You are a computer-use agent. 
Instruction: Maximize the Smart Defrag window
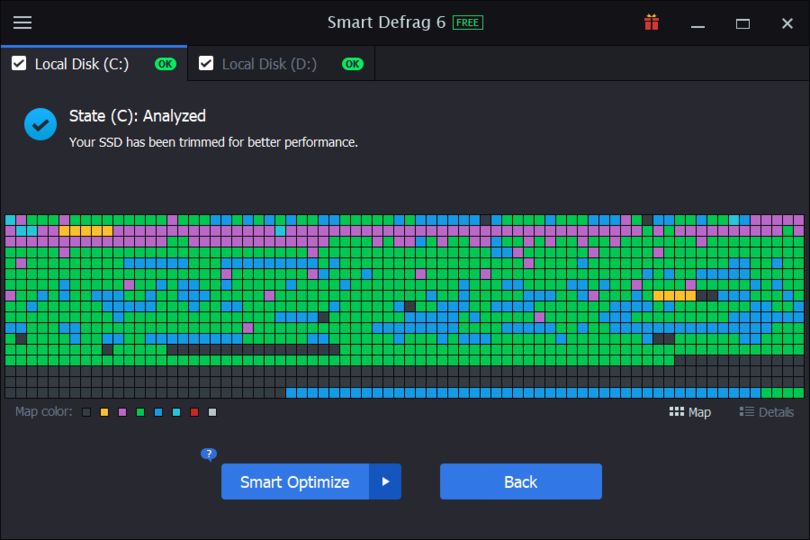pos(743,24)
